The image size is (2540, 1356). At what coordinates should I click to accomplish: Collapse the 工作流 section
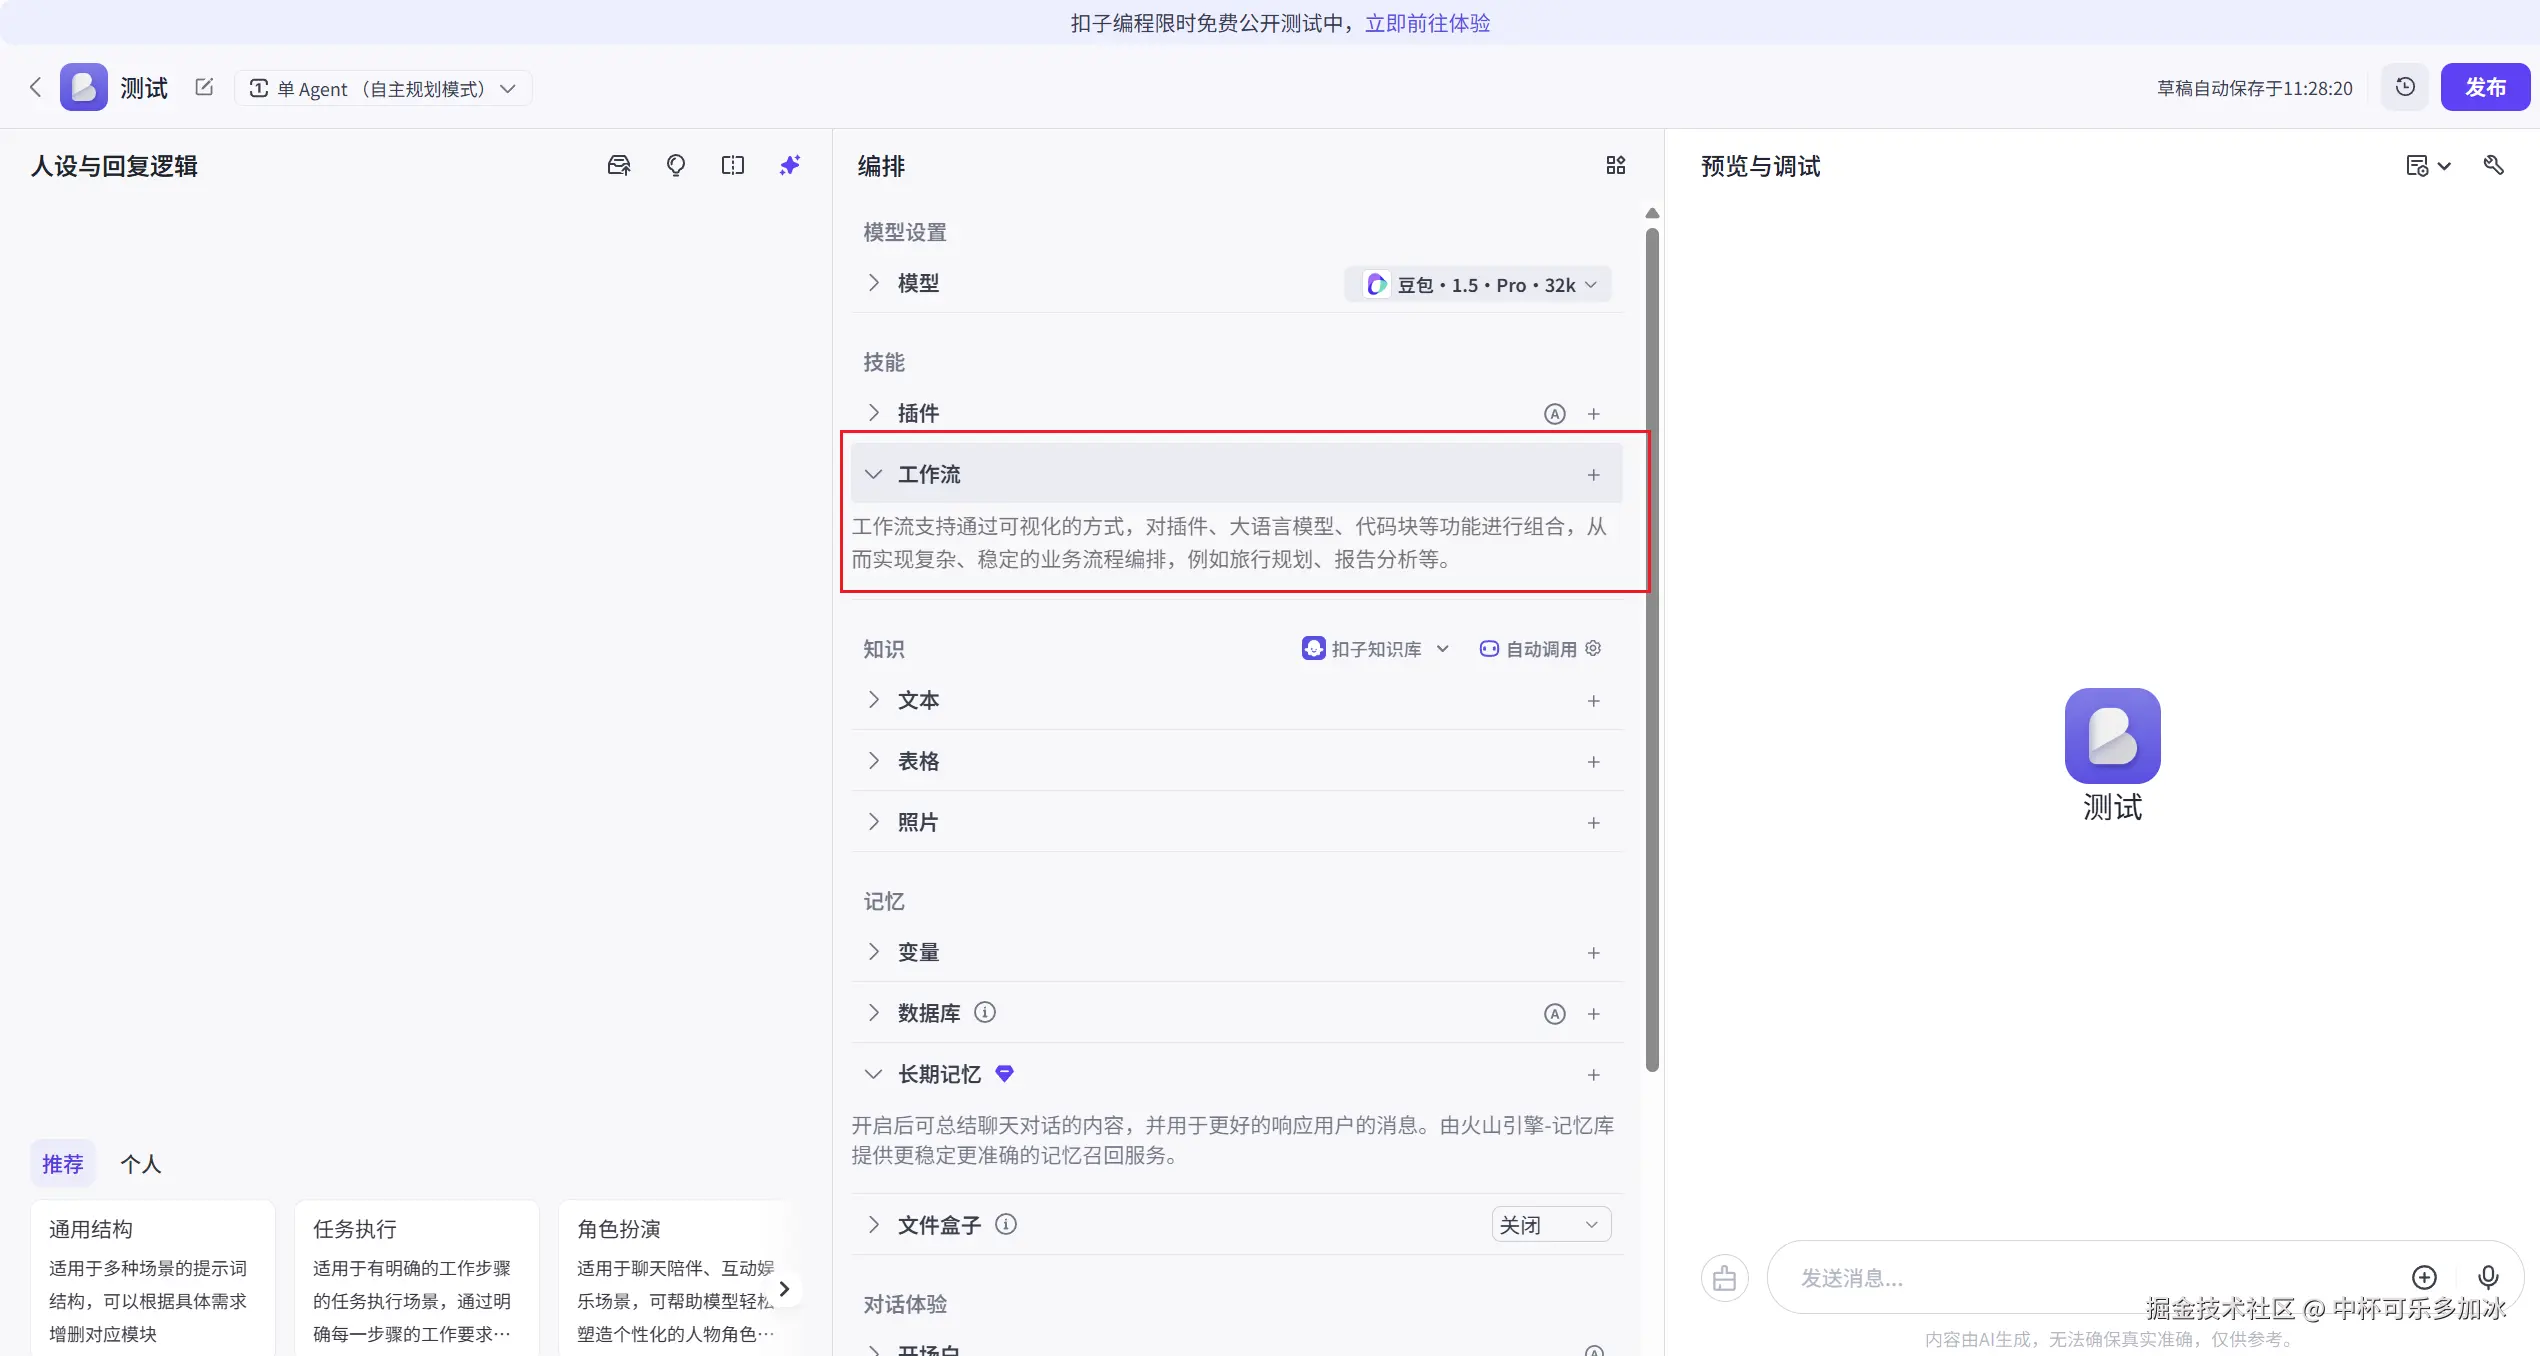873,474
